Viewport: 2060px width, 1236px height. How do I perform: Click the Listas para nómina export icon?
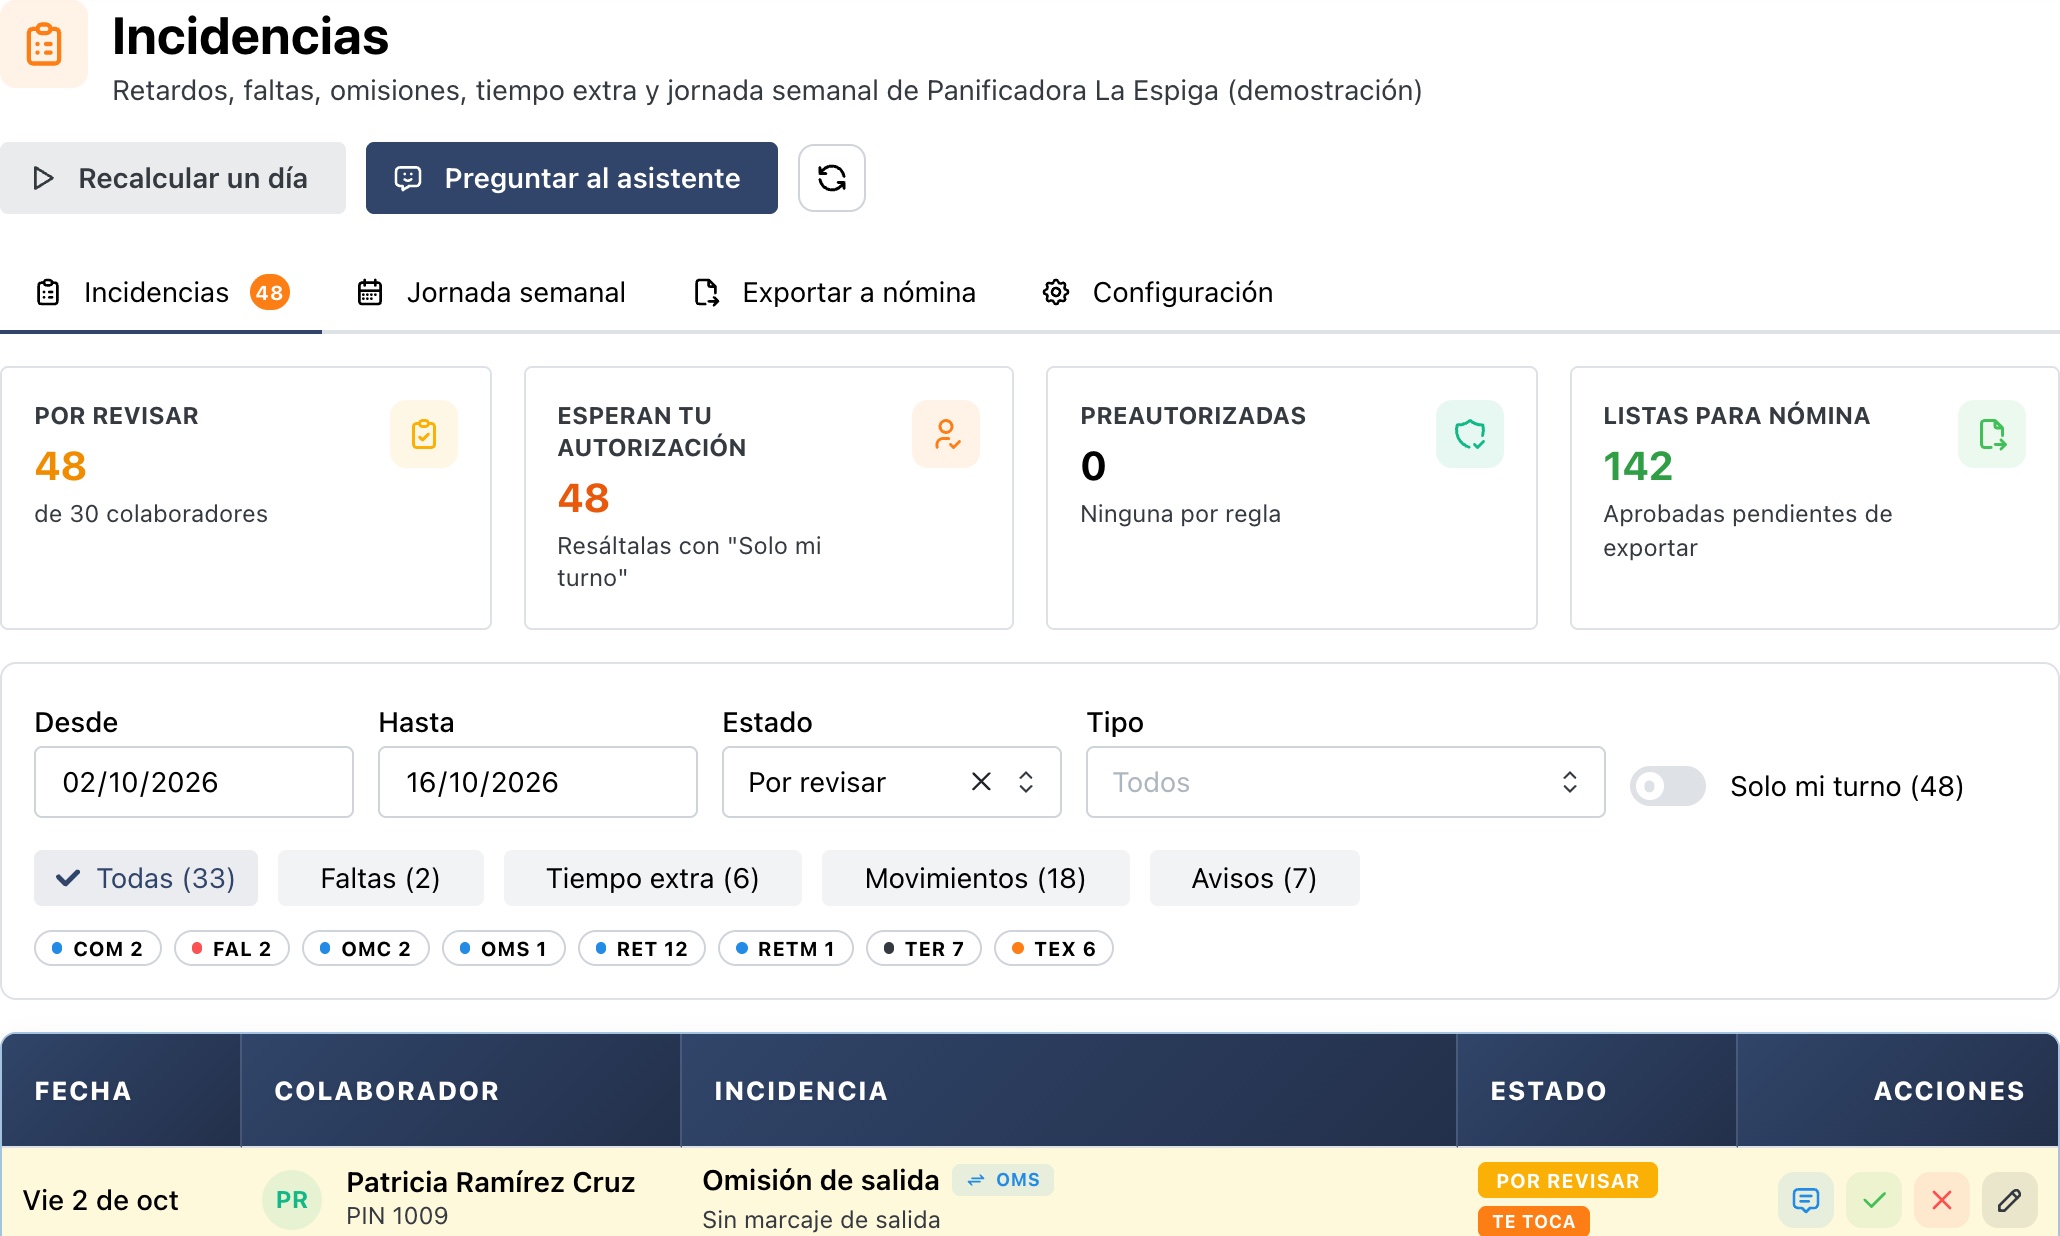click(x=1992, y=434)
